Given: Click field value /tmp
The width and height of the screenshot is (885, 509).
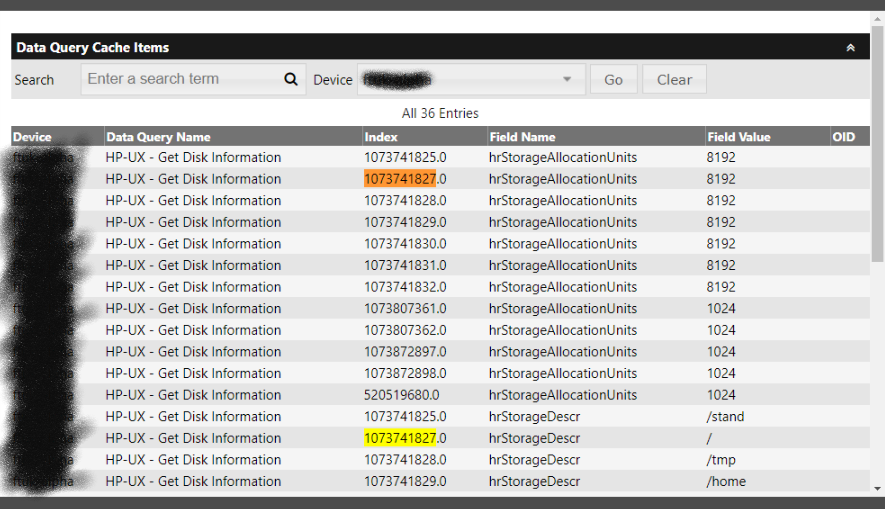Looking at the screenshot, I should (x=721, y=460).
